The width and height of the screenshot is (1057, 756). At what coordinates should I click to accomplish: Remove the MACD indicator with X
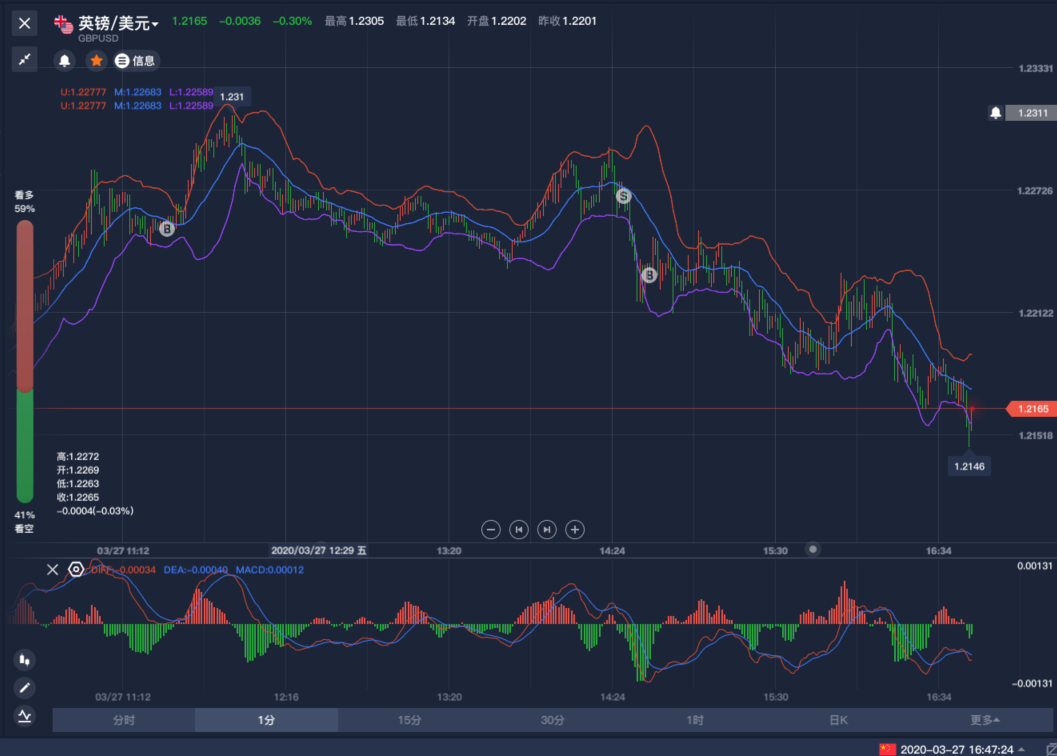[x=52, y=570]
